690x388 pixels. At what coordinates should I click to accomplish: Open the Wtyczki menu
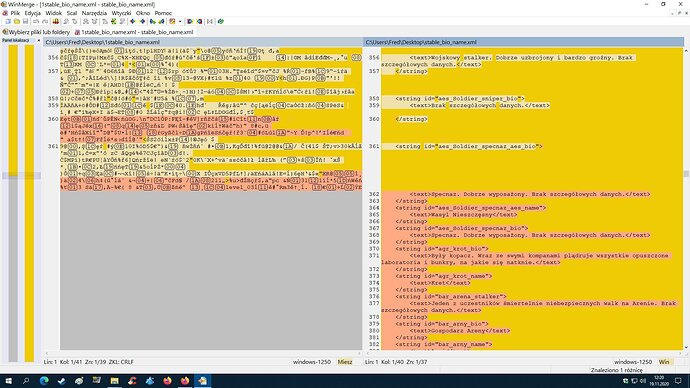pyautogui.click(x=121, y=13)
